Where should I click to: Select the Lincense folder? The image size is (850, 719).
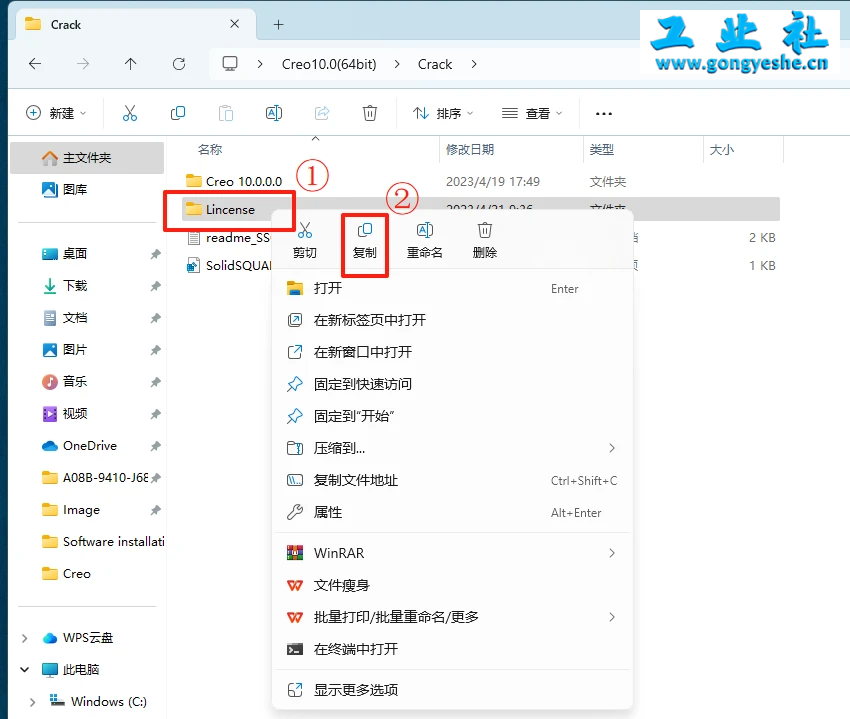point(220,209)
